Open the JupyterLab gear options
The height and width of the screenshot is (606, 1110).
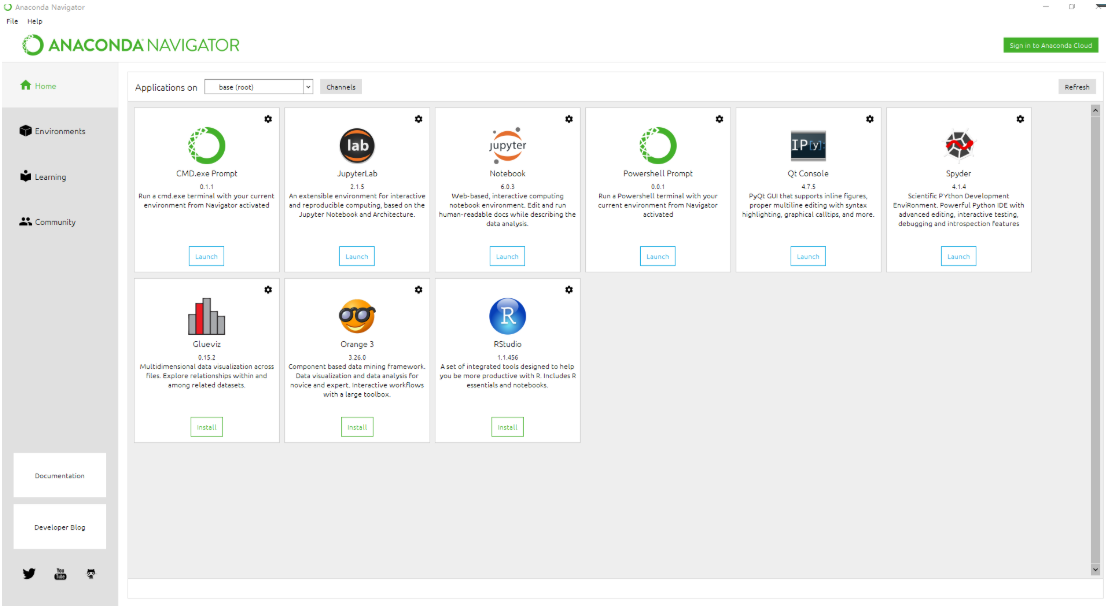pyautogui.click(x=418, y=119)
